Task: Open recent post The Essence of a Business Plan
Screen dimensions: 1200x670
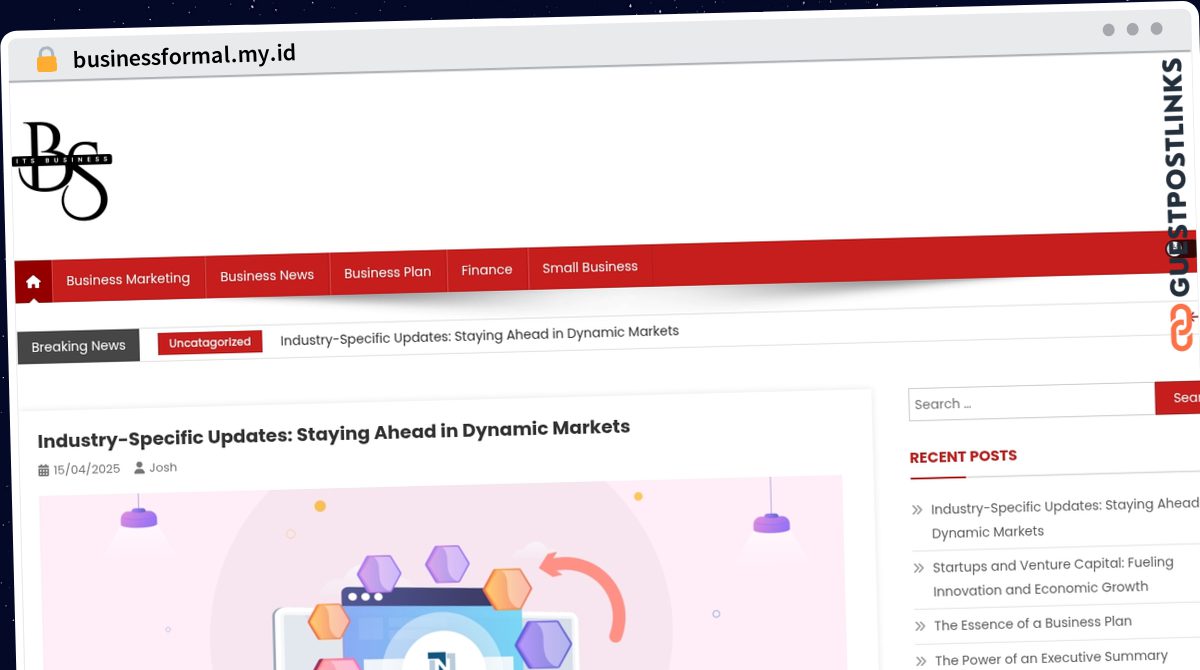Action: point(1033,623)
